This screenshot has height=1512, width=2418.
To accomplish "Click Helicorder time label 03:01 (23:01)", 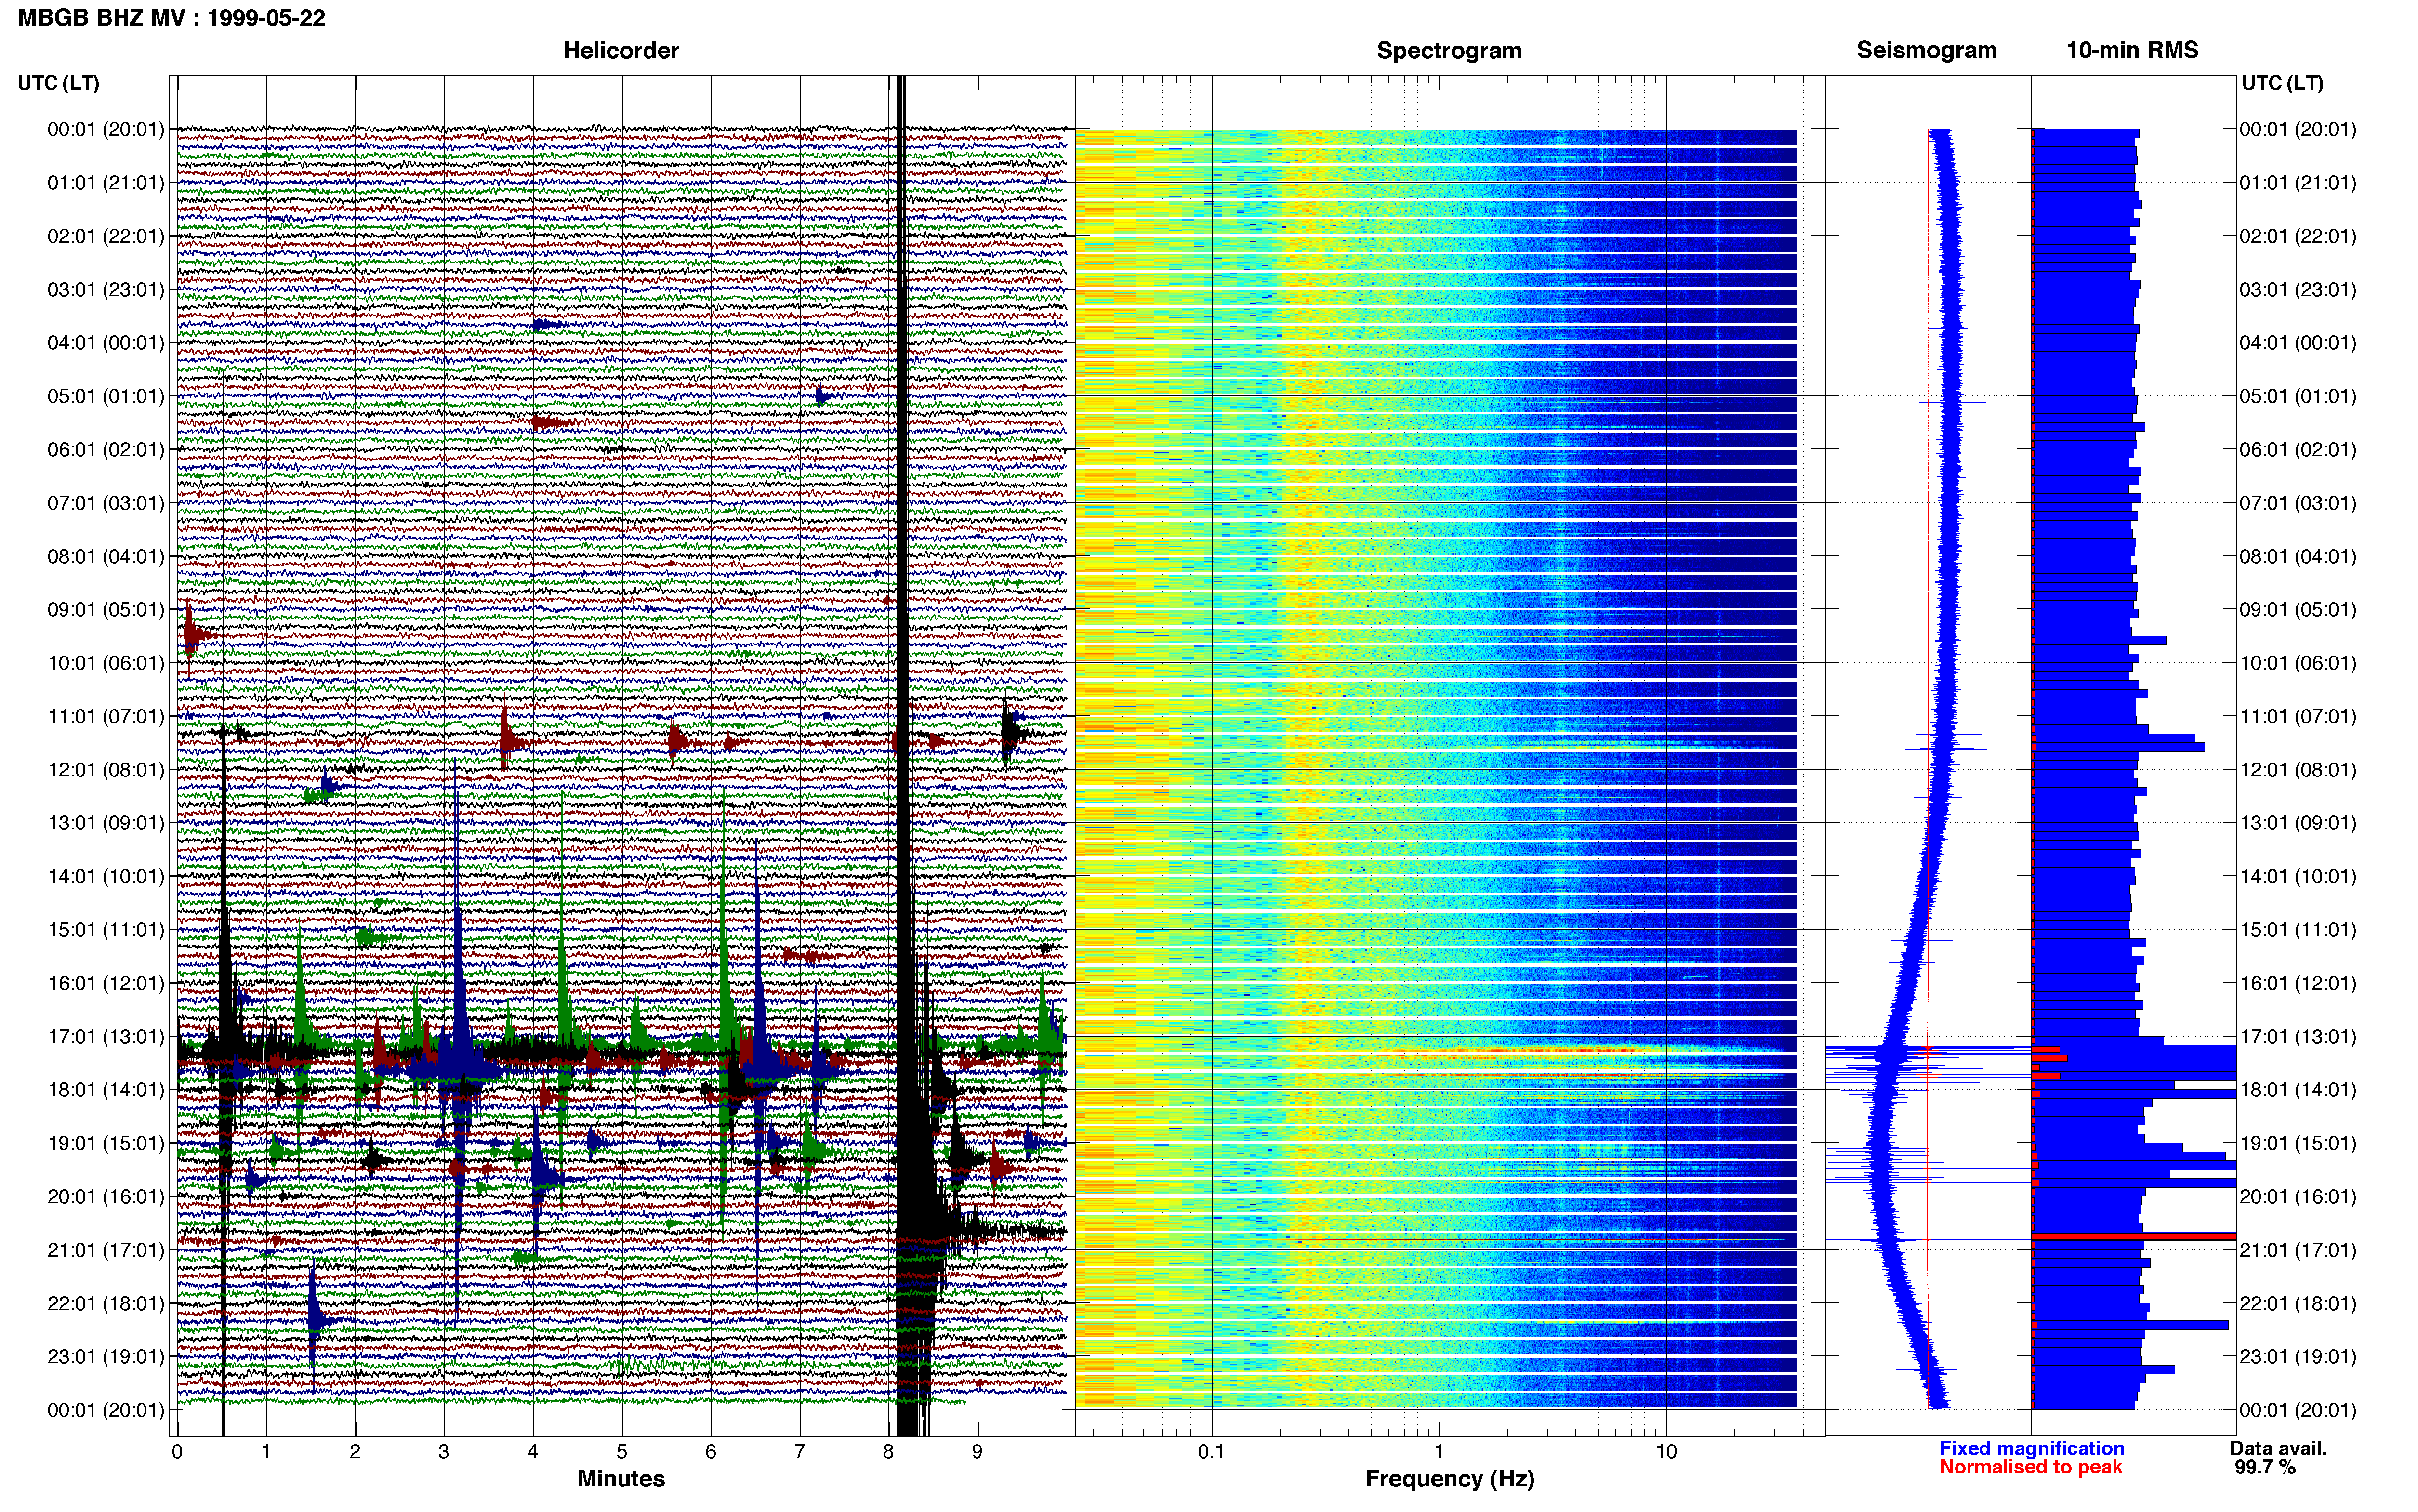I will point(106,290).
